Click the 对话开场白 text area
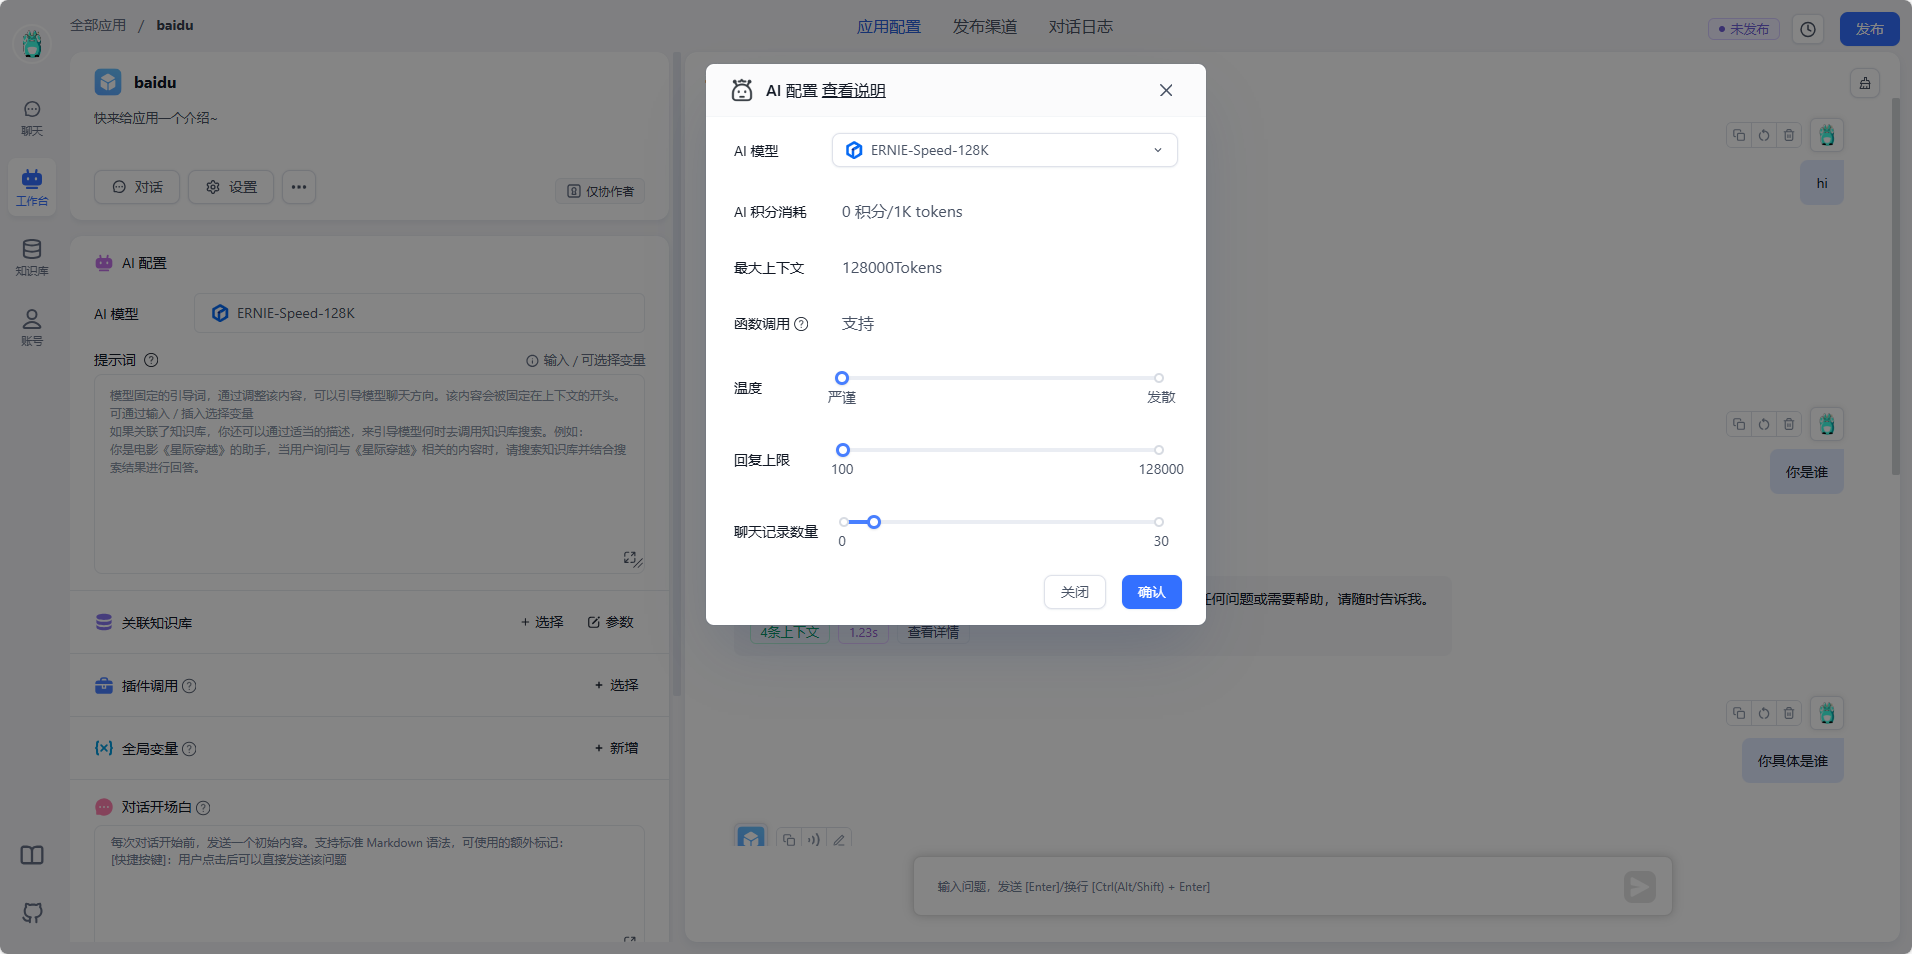1912x954 pixels. [369, 884]
